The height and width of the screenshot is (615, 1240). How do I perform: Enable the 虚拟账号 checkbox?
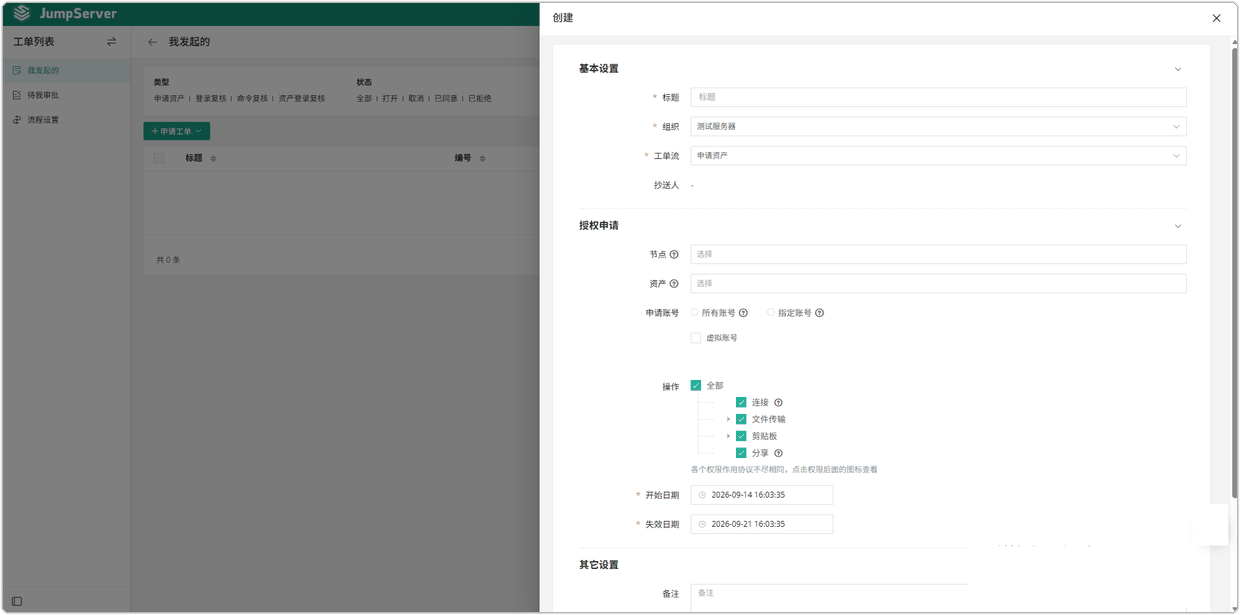coord(696,338)
